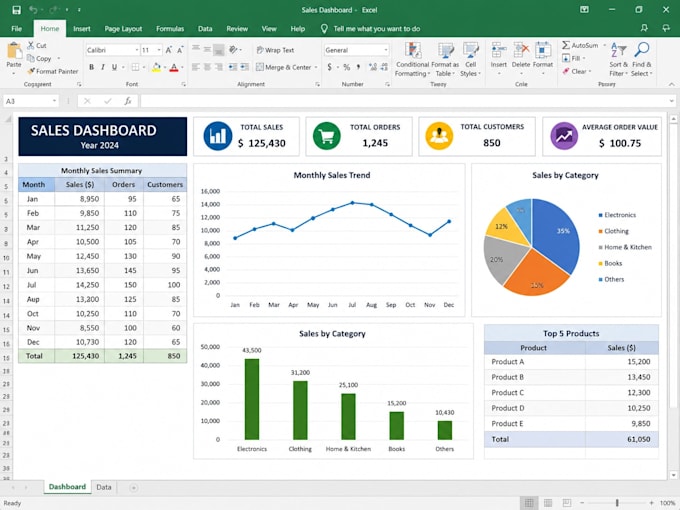Add a new sheet with the plus button
Viewport: 680px width, 510px height.
coord(134,488)
